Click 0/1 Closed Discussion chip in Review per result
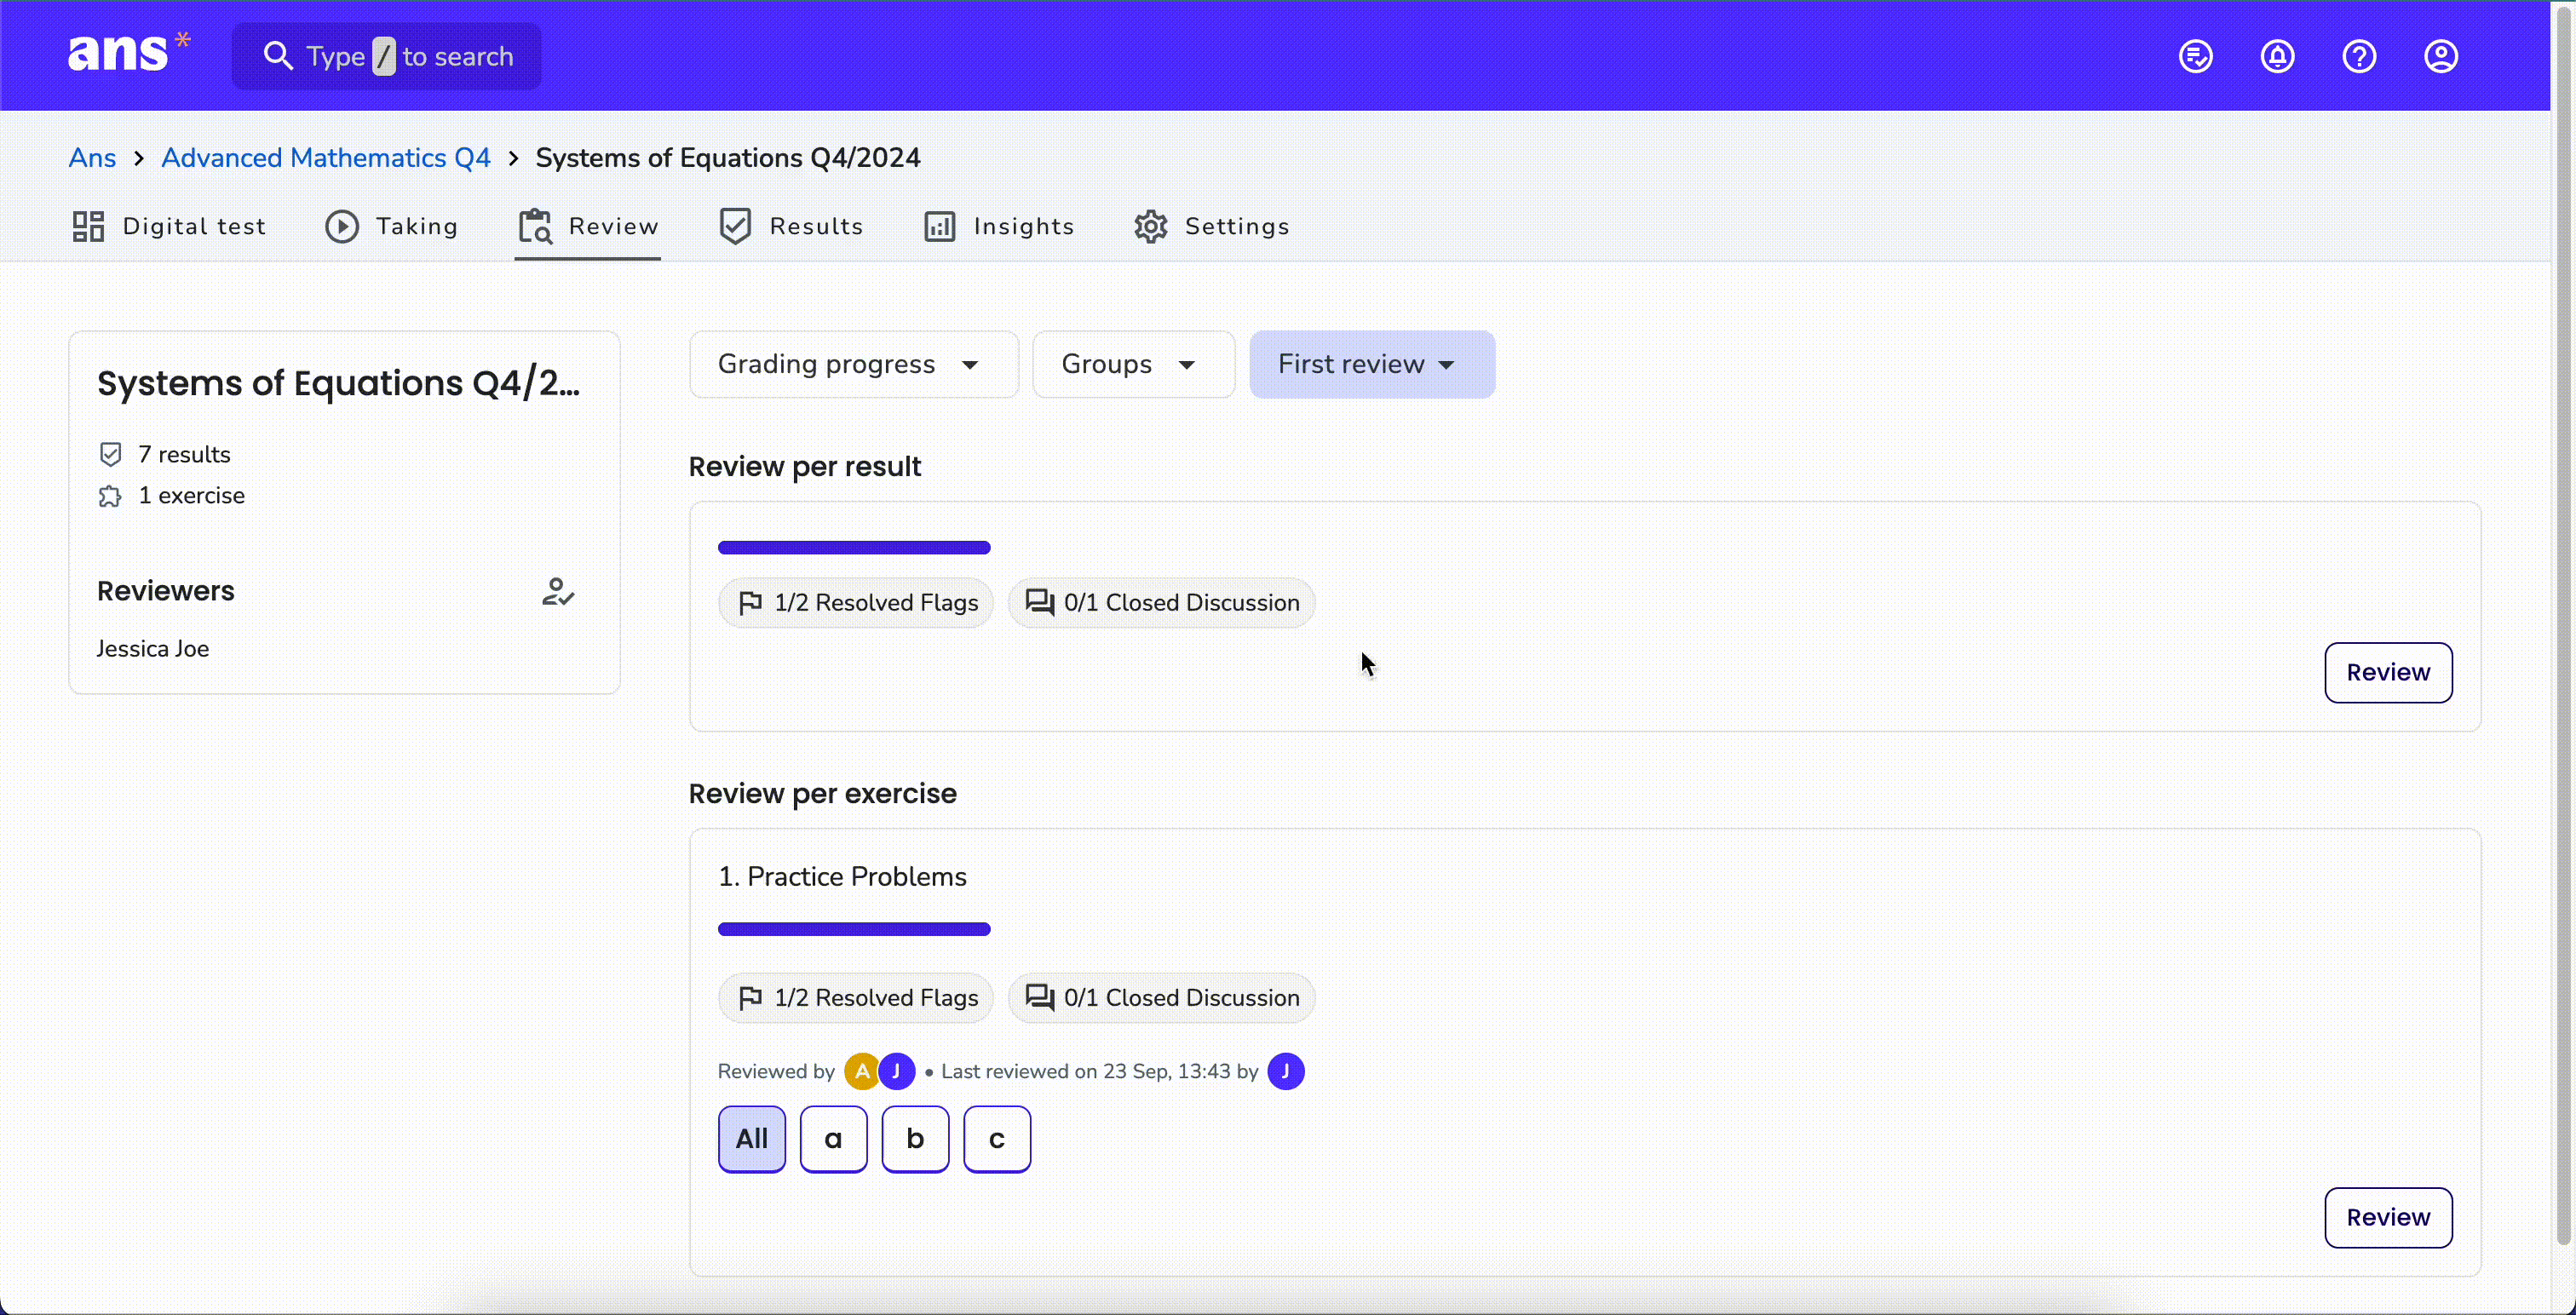2576x1315 pixels. pos(1162,603)
